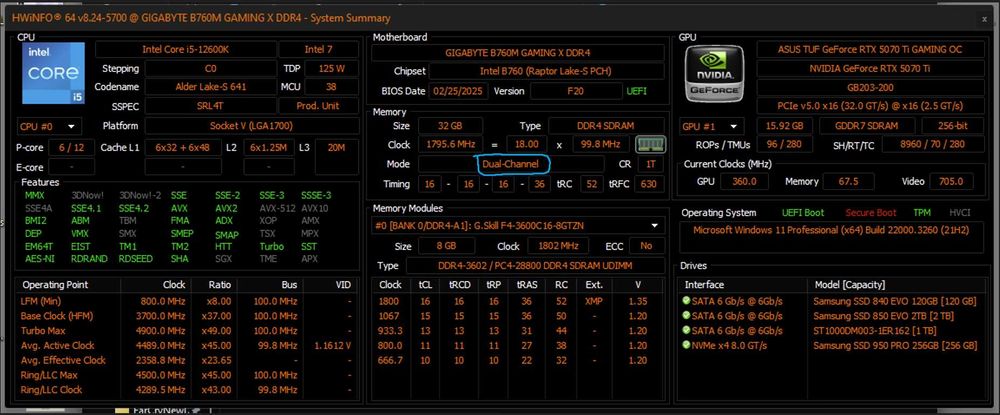Image resolution: width=1000 pixels, height=415 pixels.
Task: Click the L3 cache 20M value
Action: [x=337, y=148]
